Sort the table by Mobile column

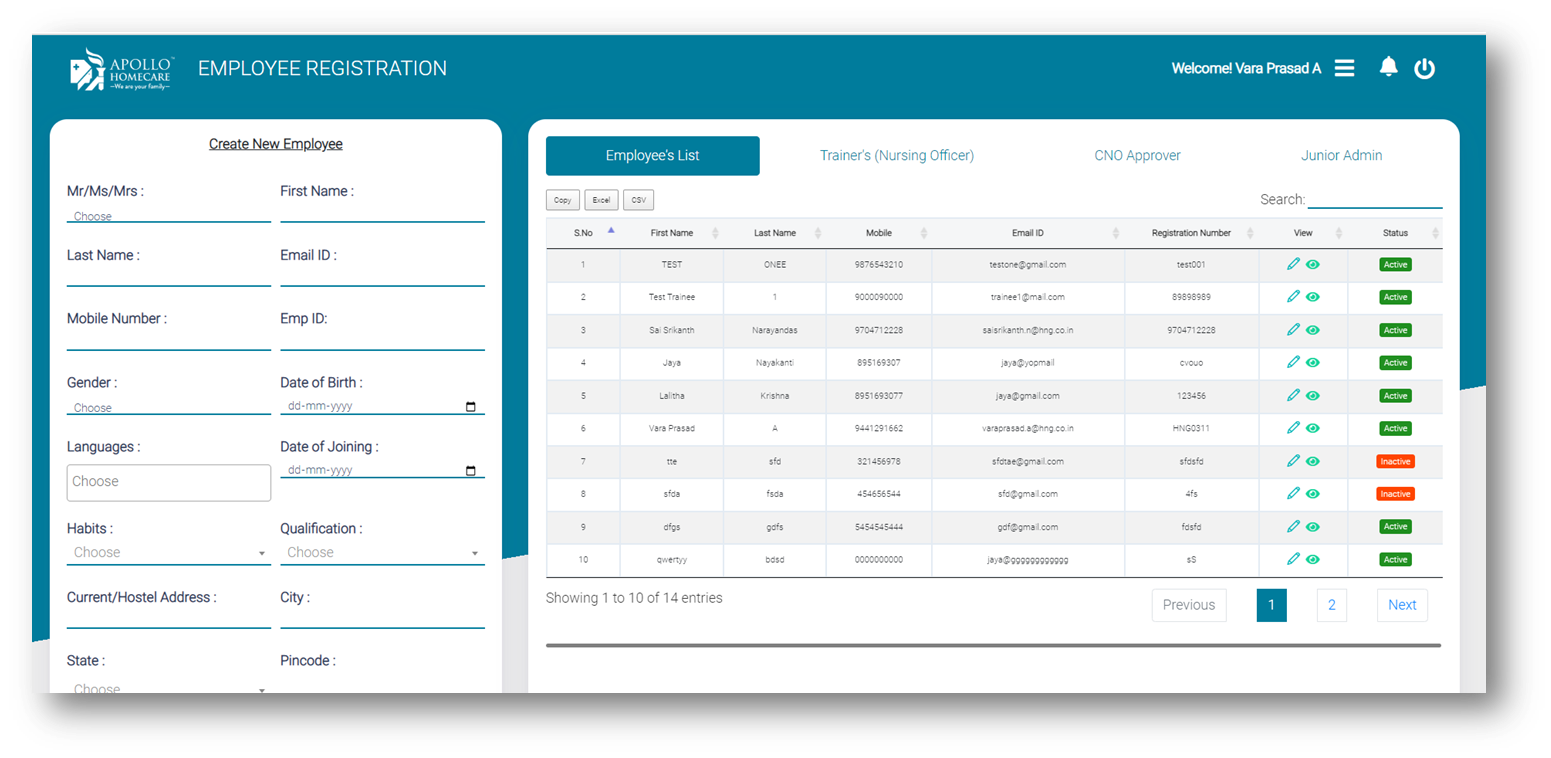(x=878, y=232)
